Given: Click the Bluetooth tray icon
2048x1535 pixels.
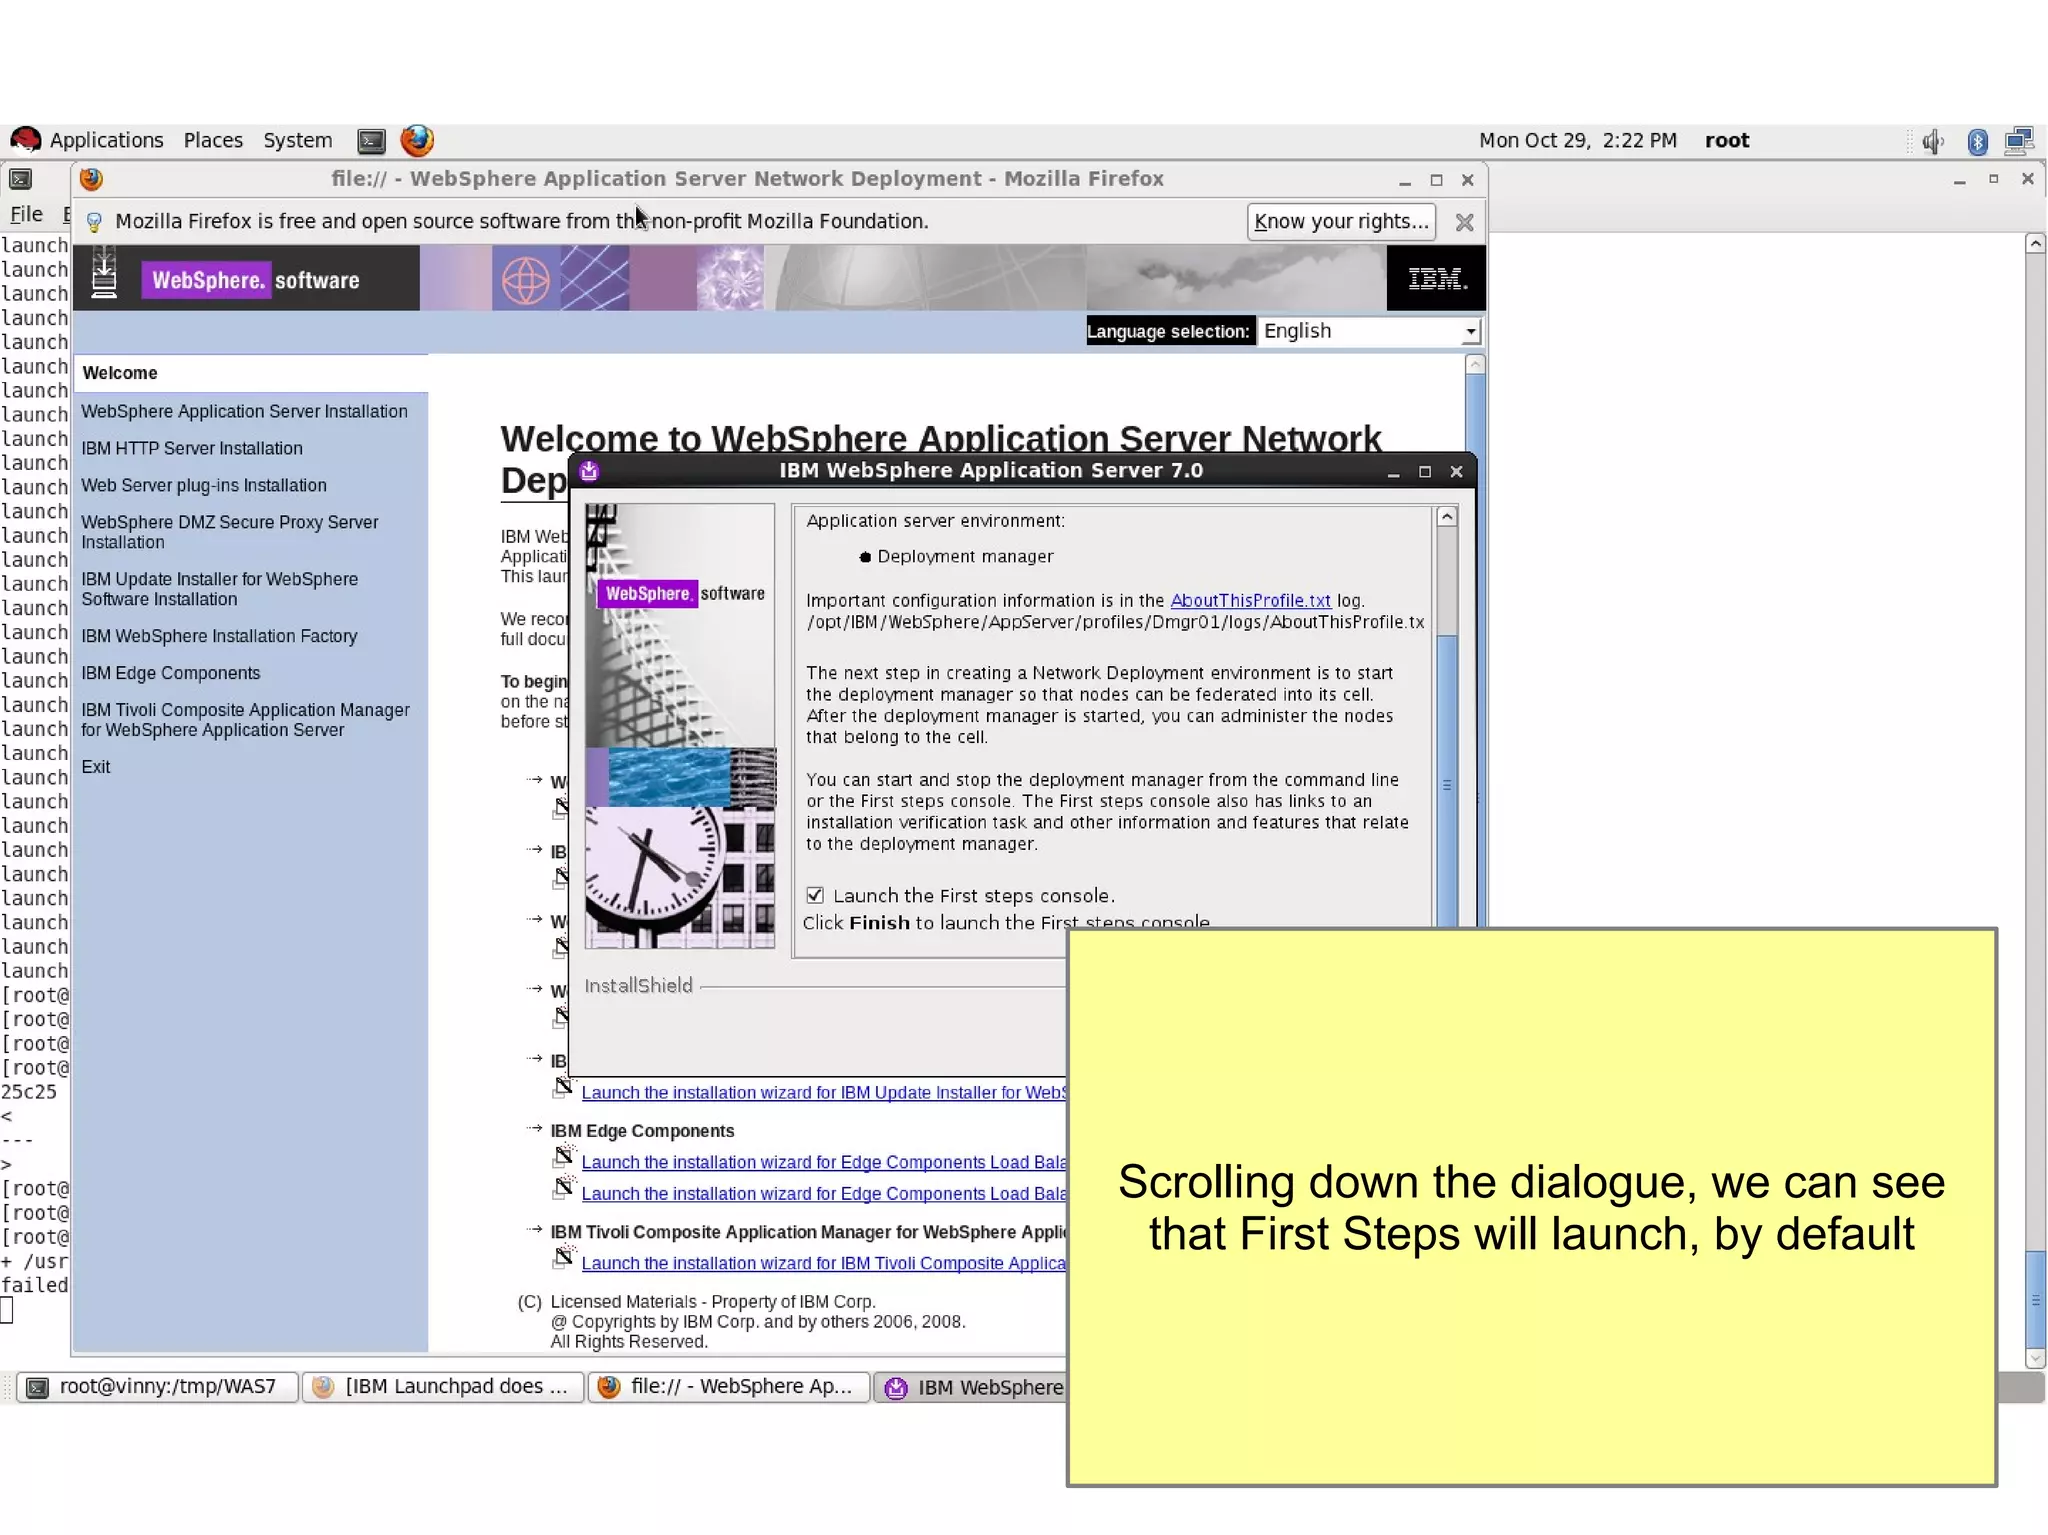Looking at the screenshot, I should 1977,141.
